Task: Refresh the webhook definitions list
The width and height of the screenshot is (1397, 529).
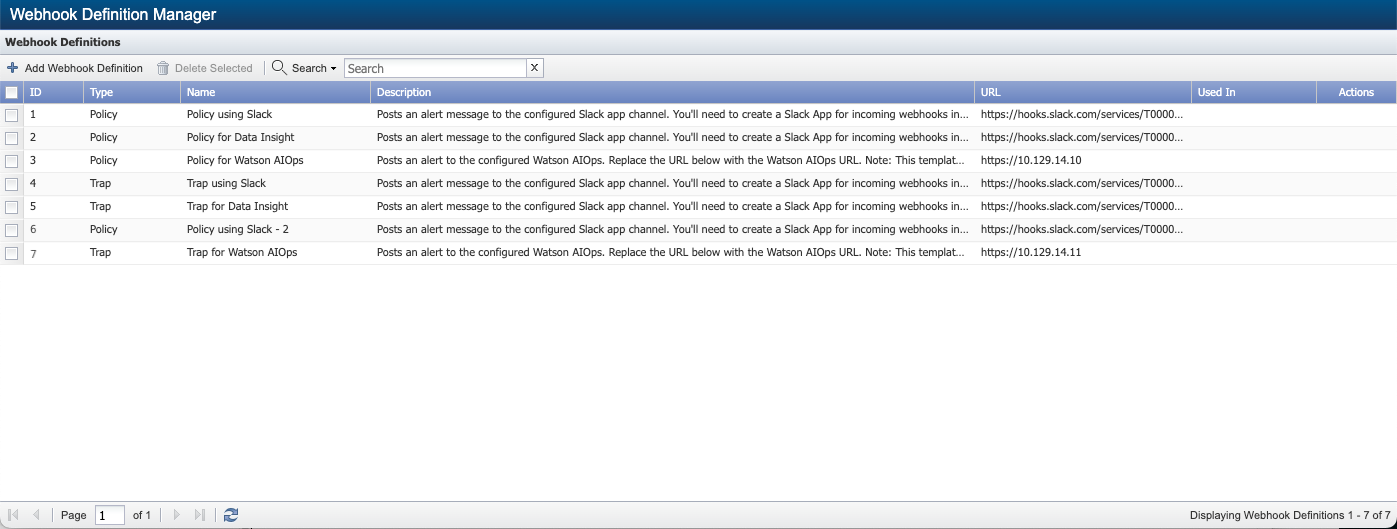Action: pos(231,515)
